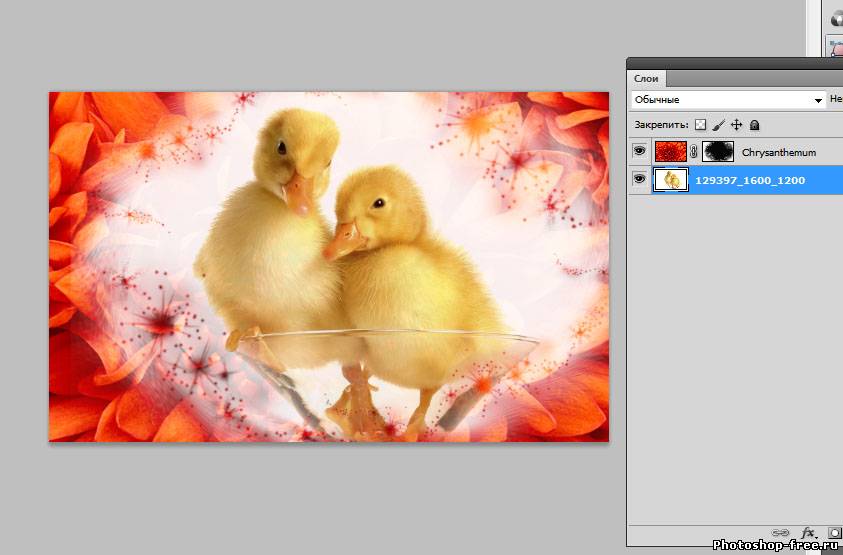Add a layer mask using bottom icon

835,533
